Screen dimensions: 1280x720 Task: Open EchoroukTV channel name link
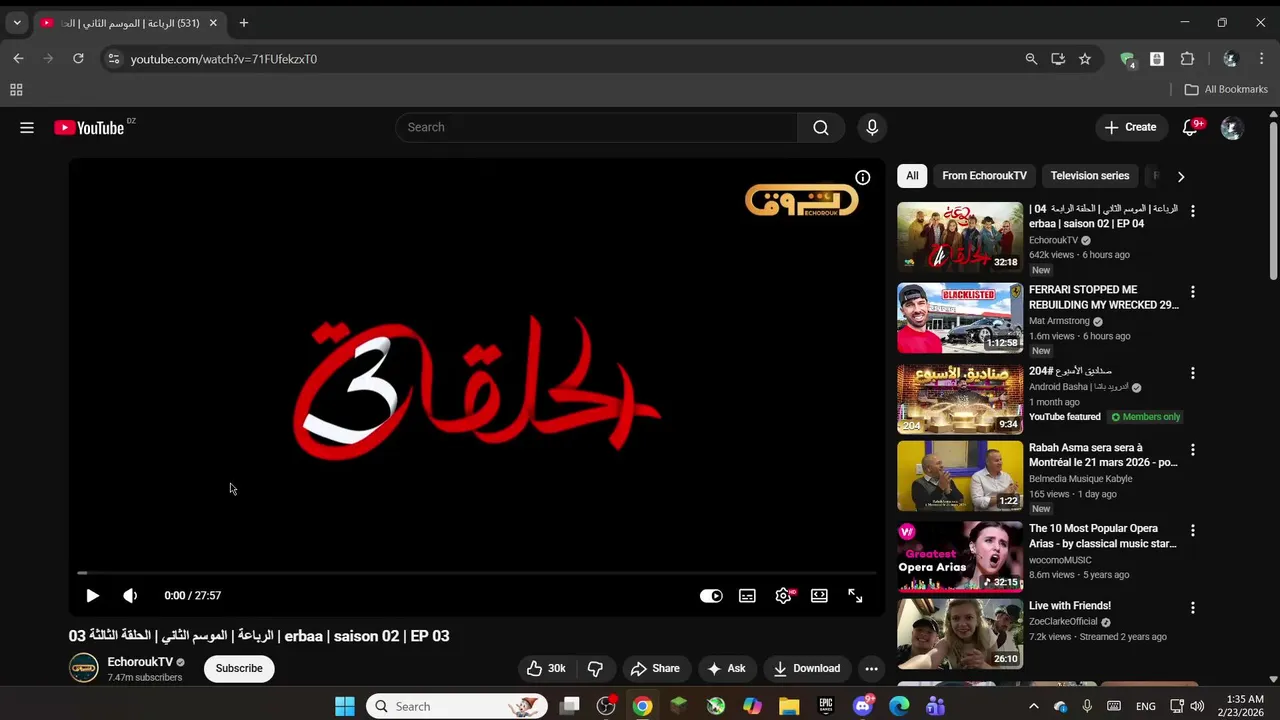[140, 662]
